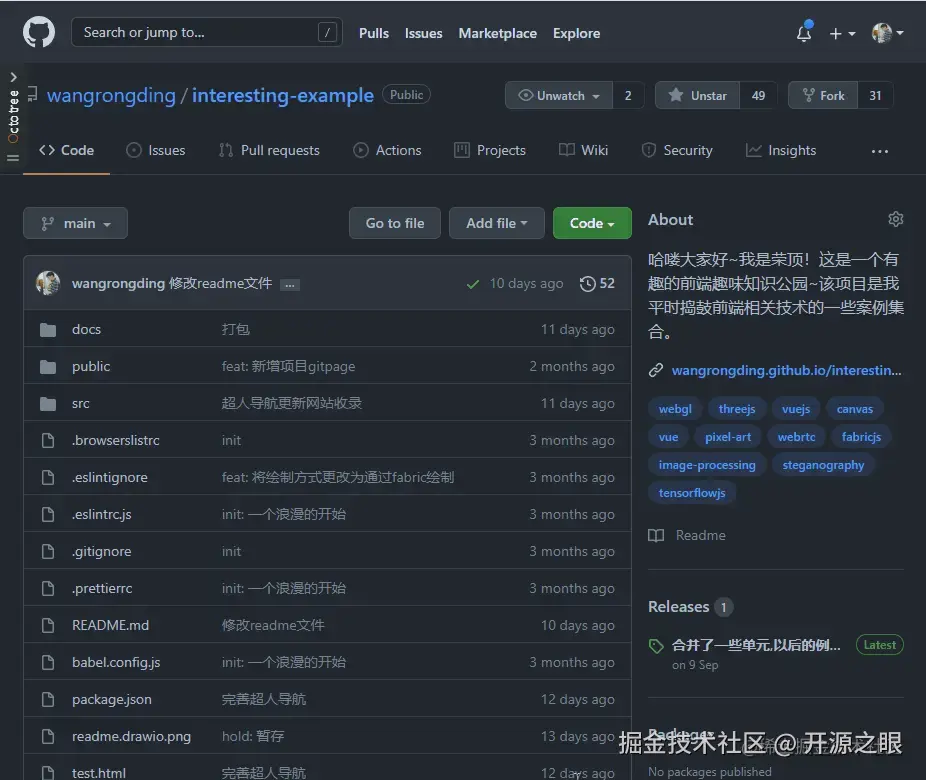
Task: Switch to the Issues repo tab
Action: tap(156, 151)
